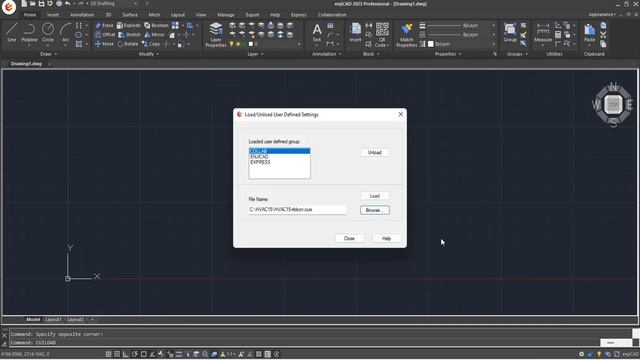Image resolution: width=640 pixels, height=360 pixels.
Task: Click the TOP face of view cube
Action: click(613, 105)
